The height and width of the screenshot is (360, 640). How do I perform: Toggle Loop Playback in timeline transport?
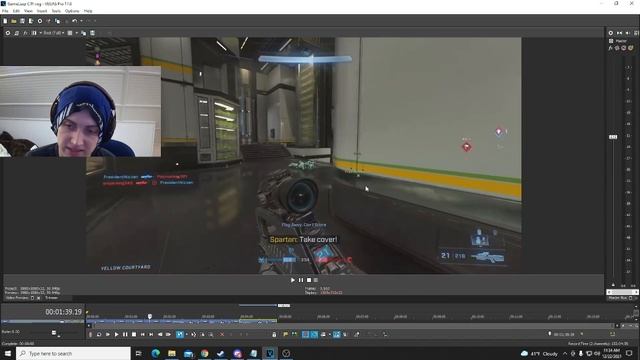coord(99,334)
